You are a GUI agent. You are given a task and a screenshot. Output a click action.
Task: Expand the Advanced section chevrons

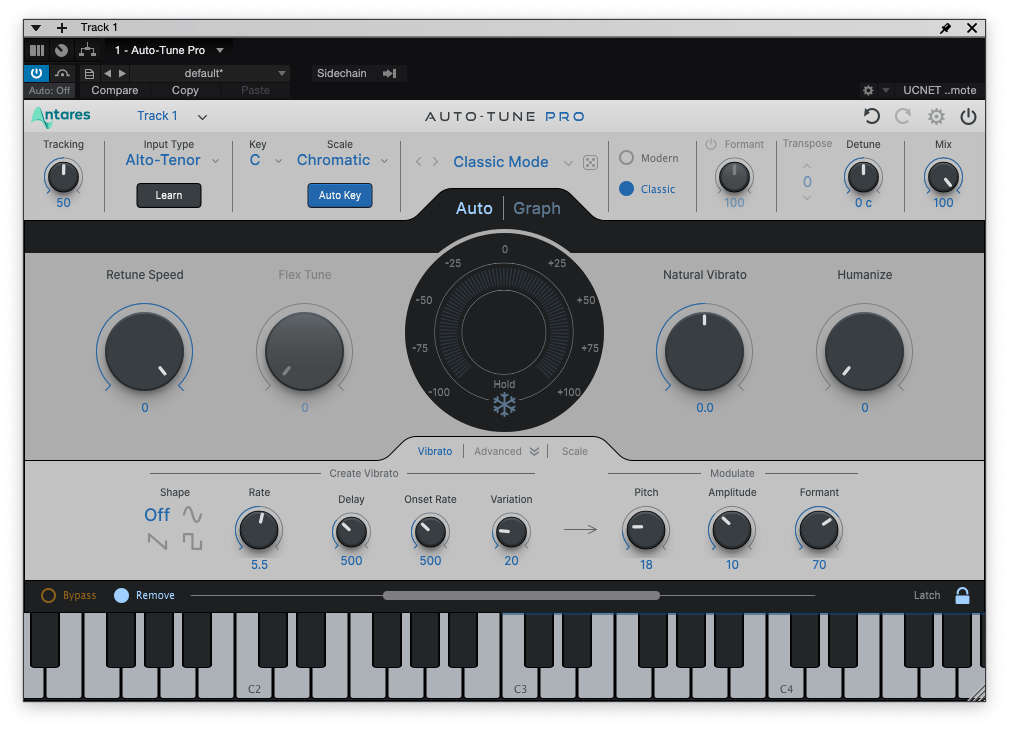coord(534,452)
